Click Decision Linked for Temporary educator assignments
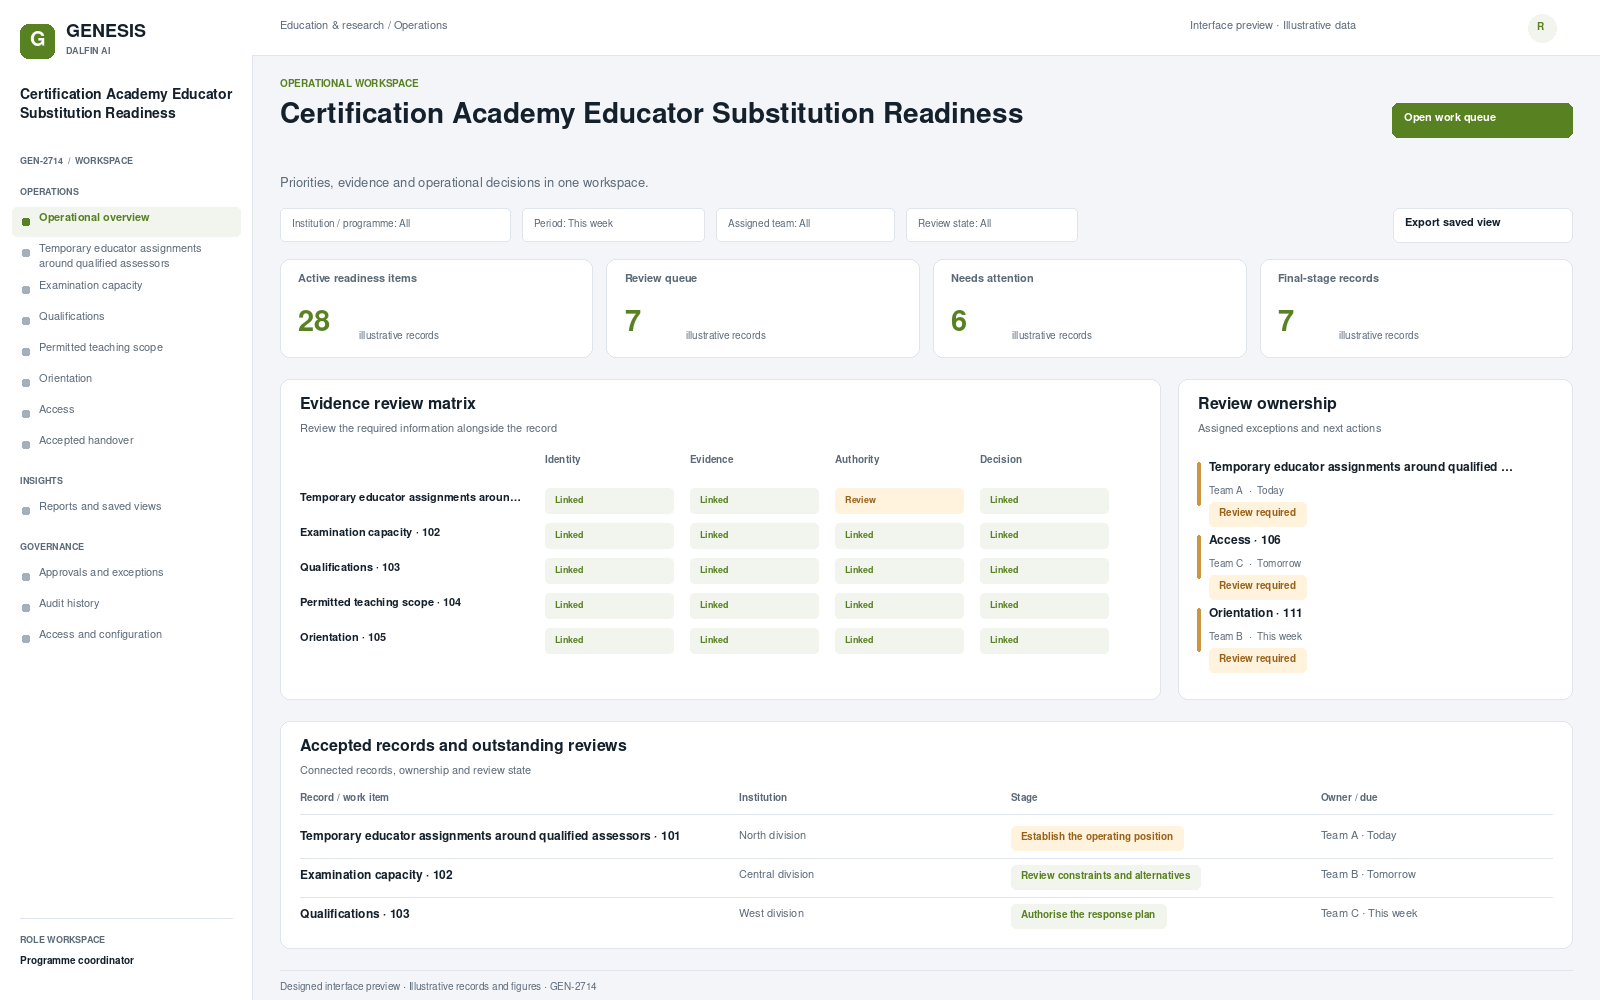 1044,501
